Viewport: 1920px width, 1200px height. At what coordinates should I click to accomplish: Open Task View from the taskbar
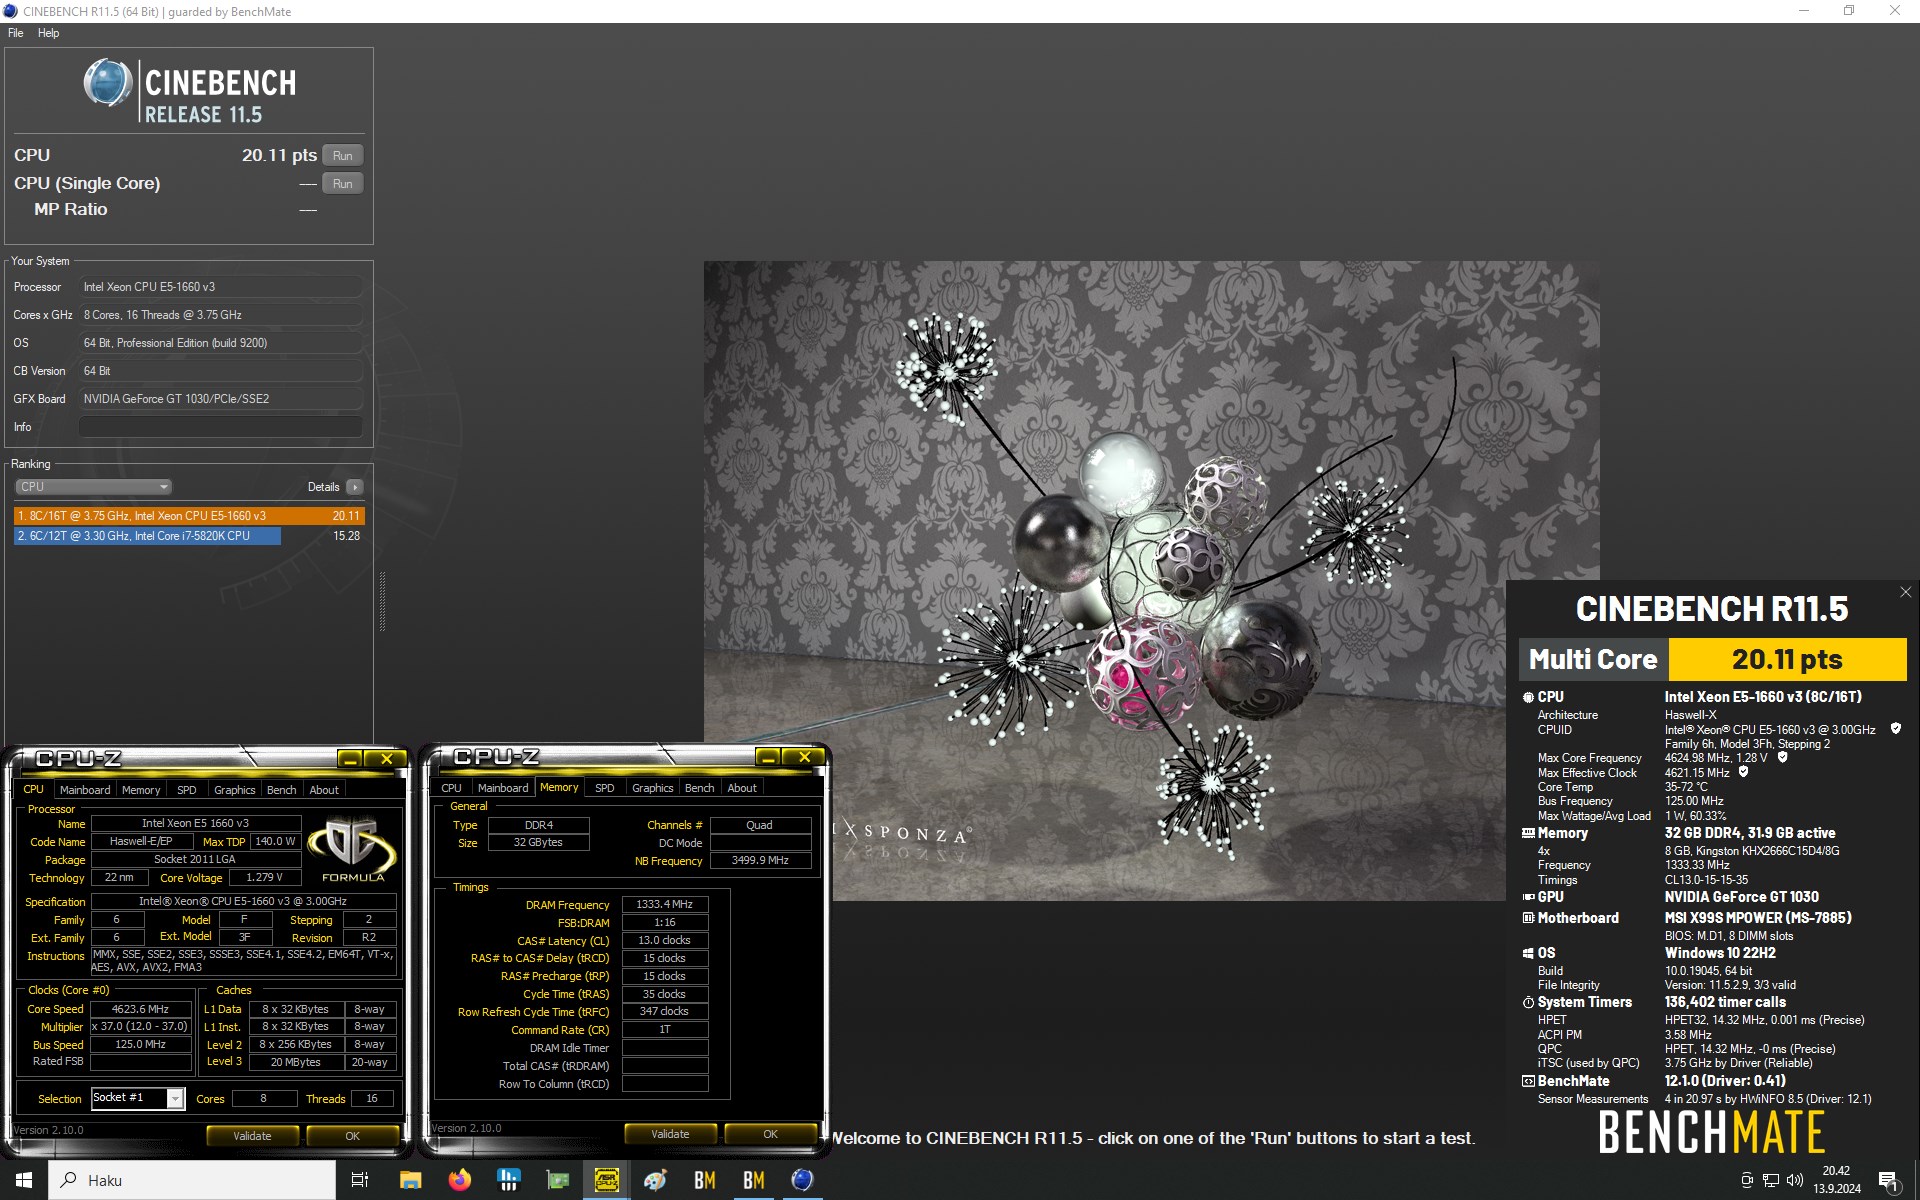click(360, 1180)
